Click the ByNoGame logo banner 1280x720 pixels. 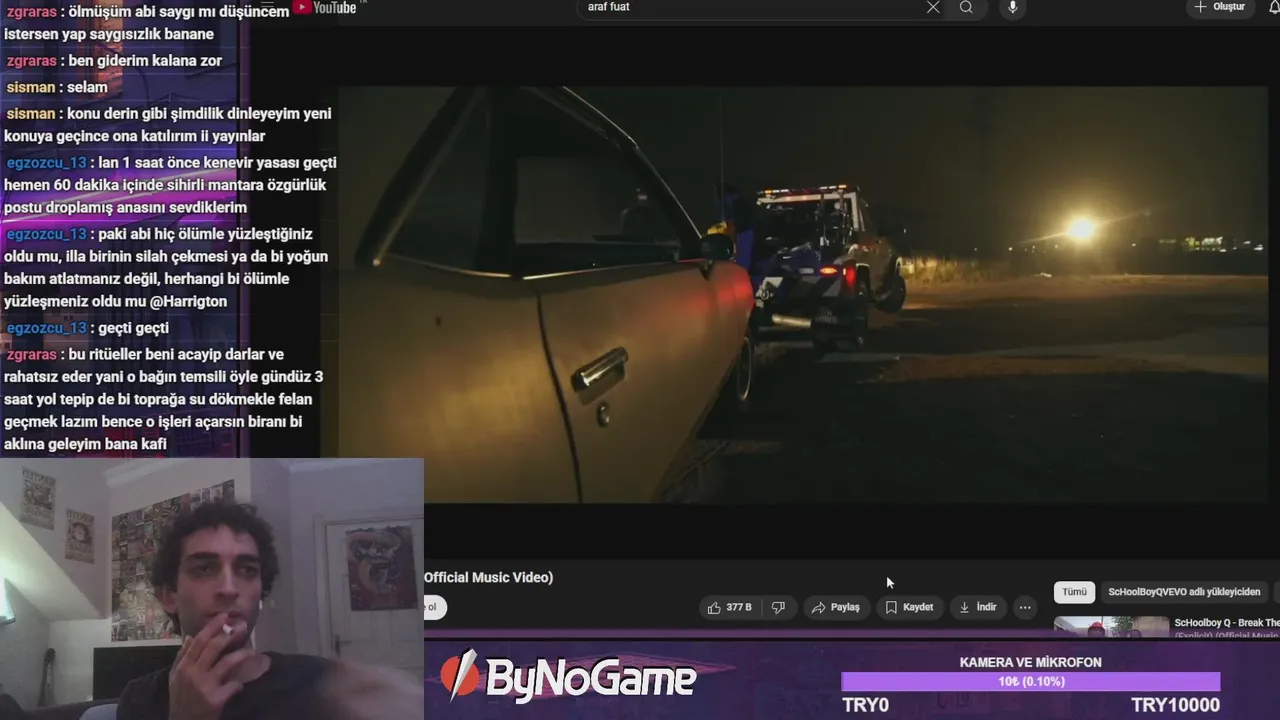tap(567, 679)
